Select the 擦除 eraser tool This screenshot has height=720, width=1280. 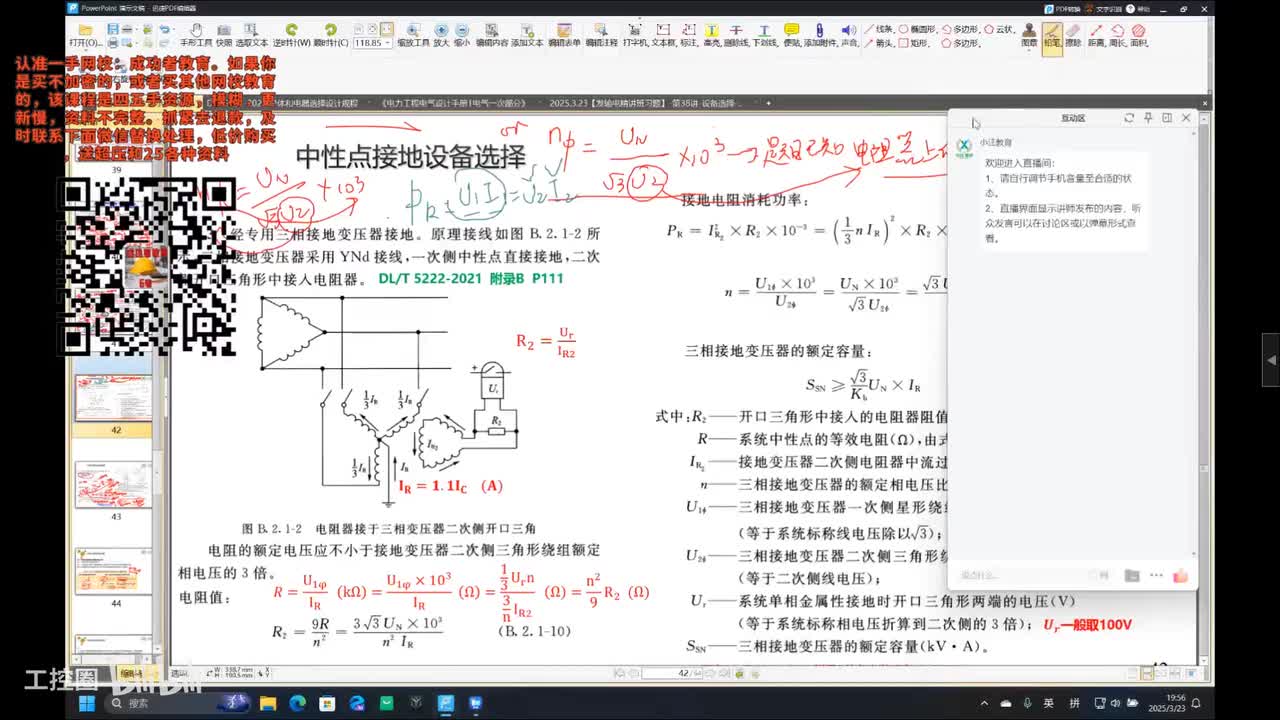pyautogui.click(x=1072, y=37)
